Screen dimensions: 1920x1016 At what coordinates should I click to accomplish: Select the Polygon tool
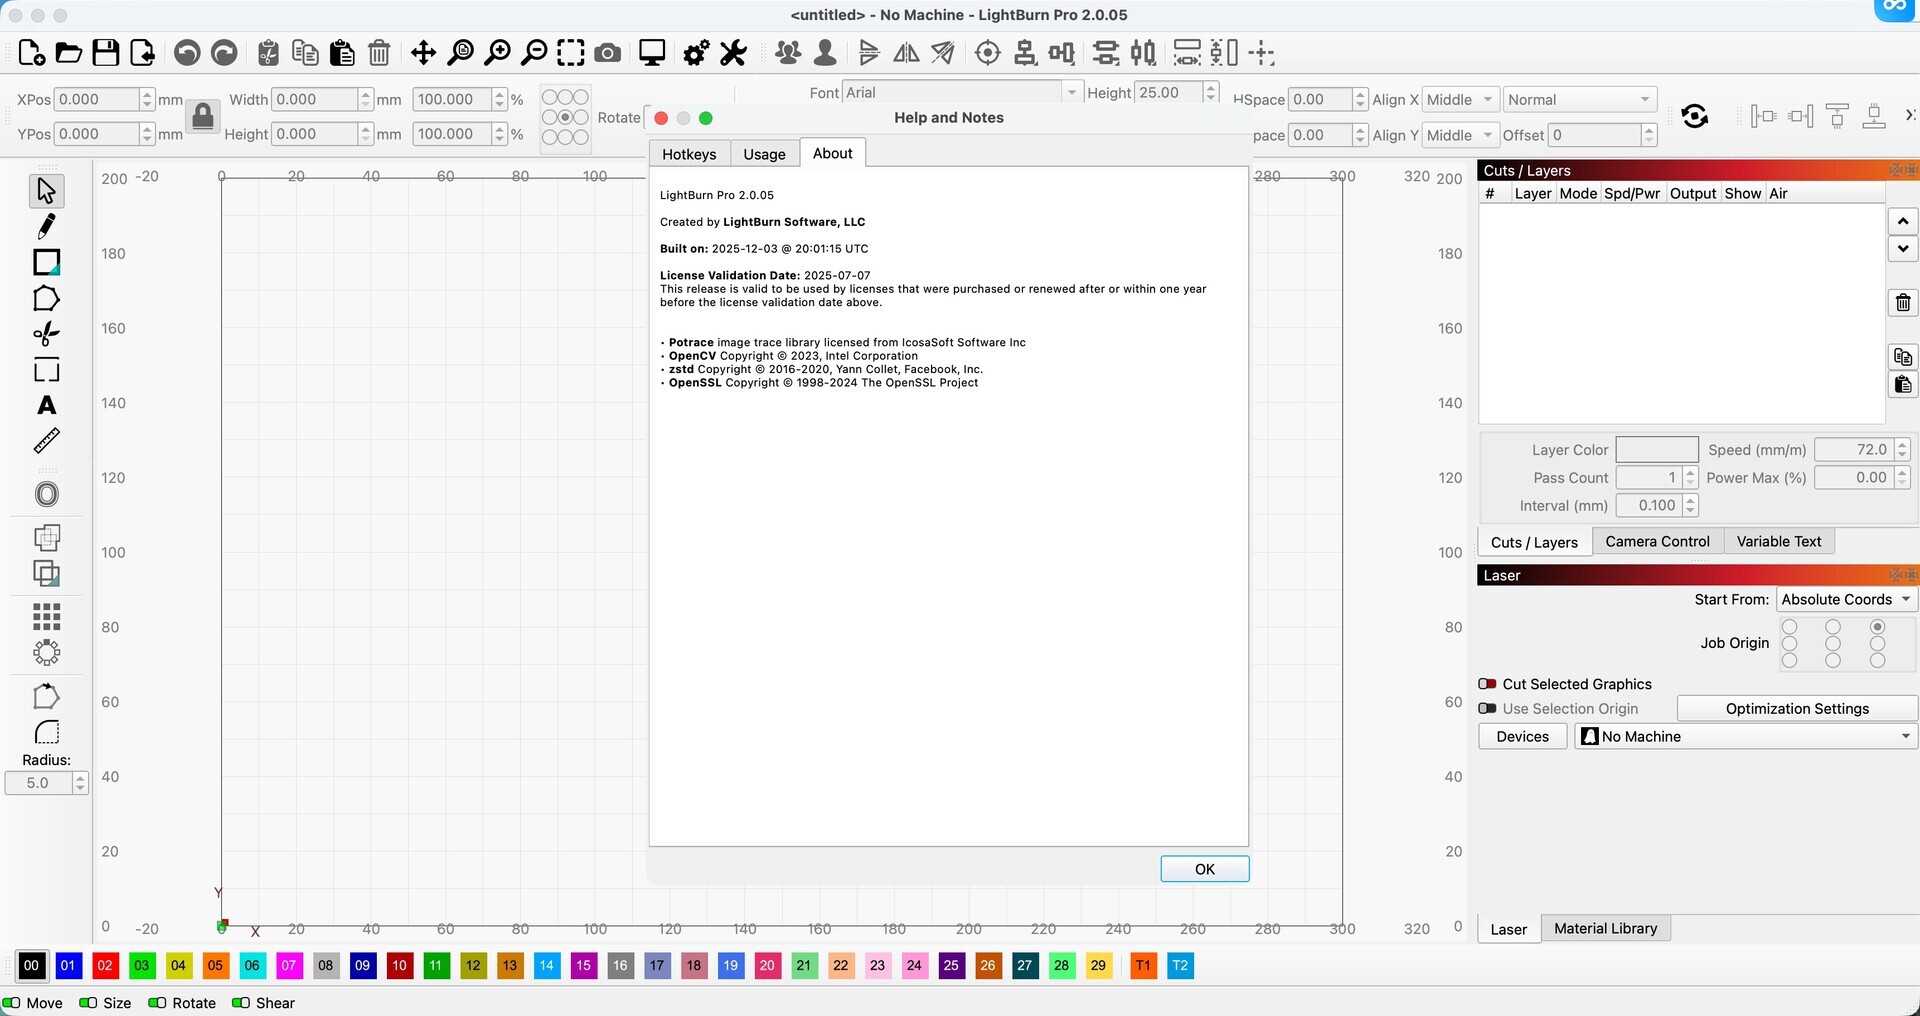pyautogui.click(x=46, y=298)
